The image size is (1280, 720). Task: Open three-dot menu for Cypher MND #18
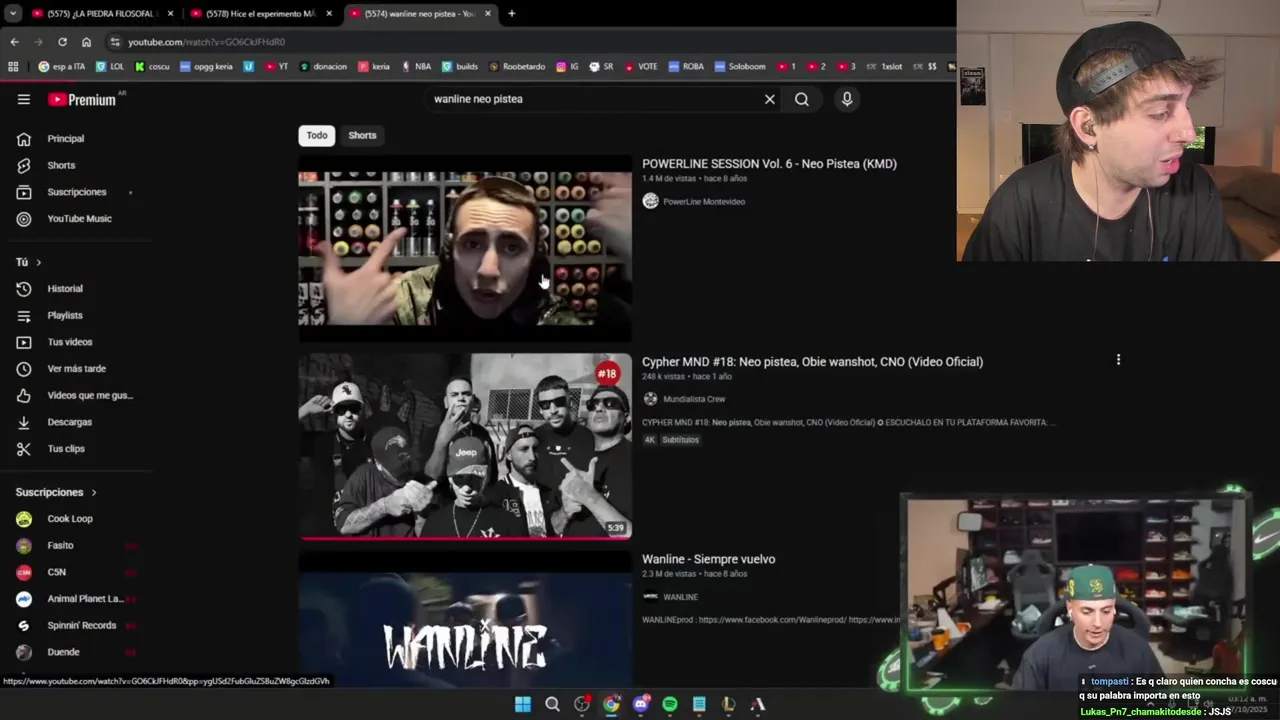coord(1118,360)
